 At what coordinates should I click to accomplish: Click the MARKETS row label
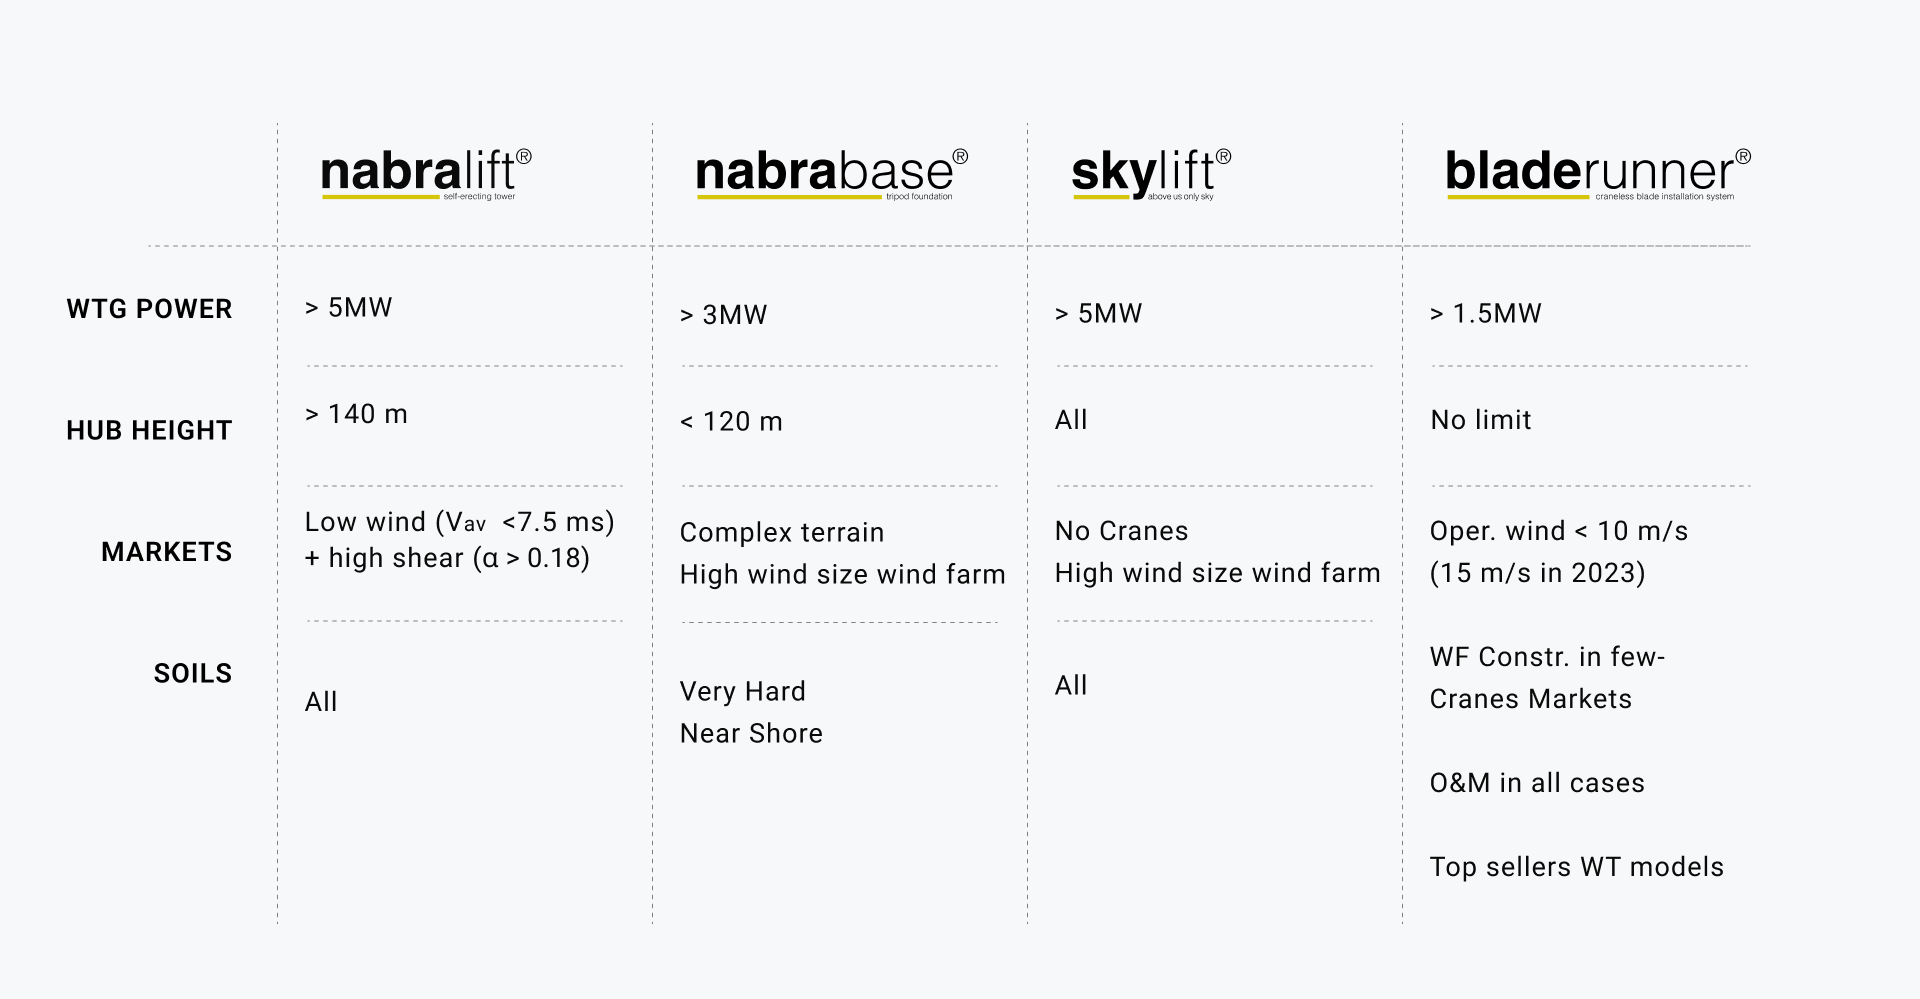point(166,552)
